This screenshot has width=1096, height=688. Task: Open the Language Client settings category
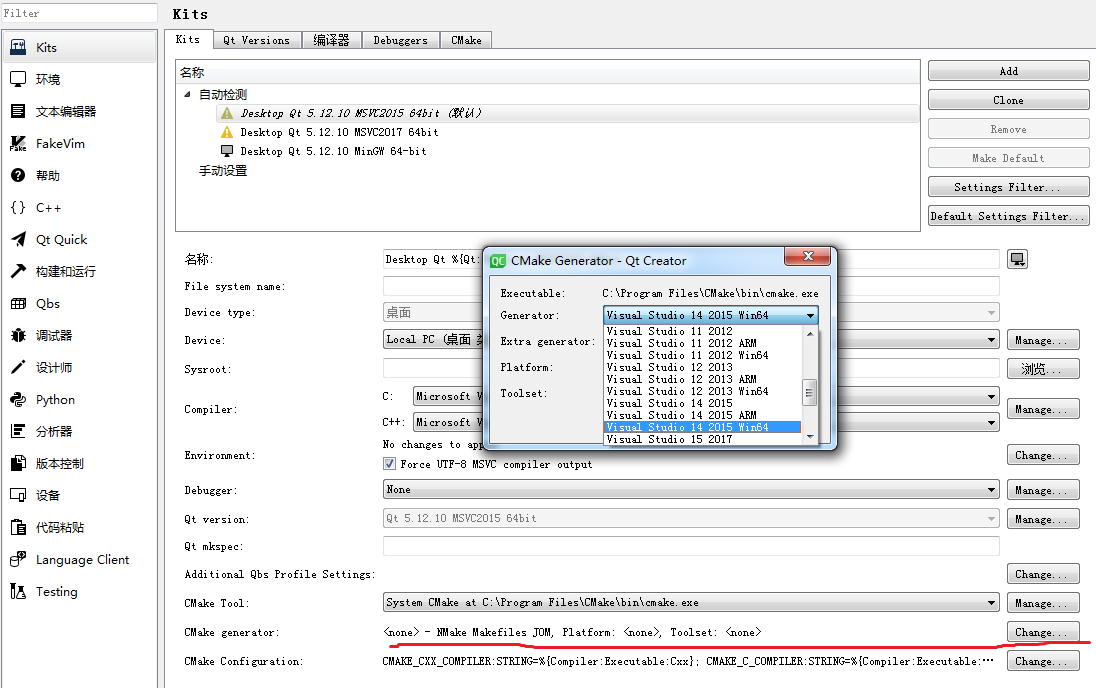[x=79, y=560]
